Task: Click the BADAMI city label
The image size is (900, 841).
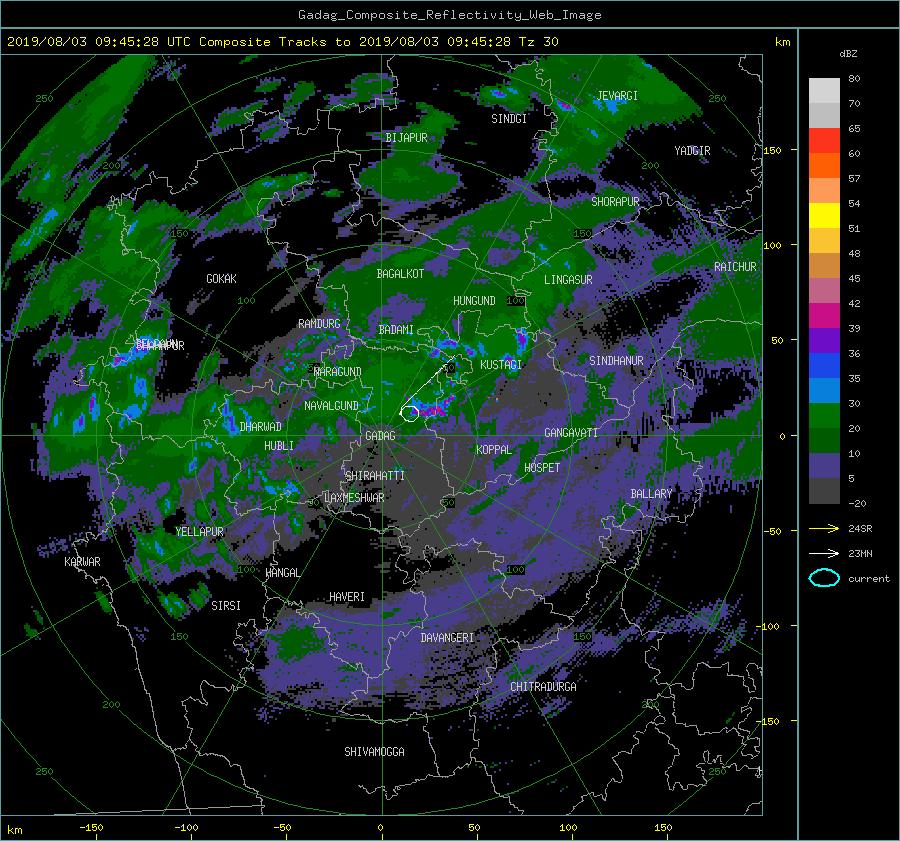Action: tap(396, 330)
